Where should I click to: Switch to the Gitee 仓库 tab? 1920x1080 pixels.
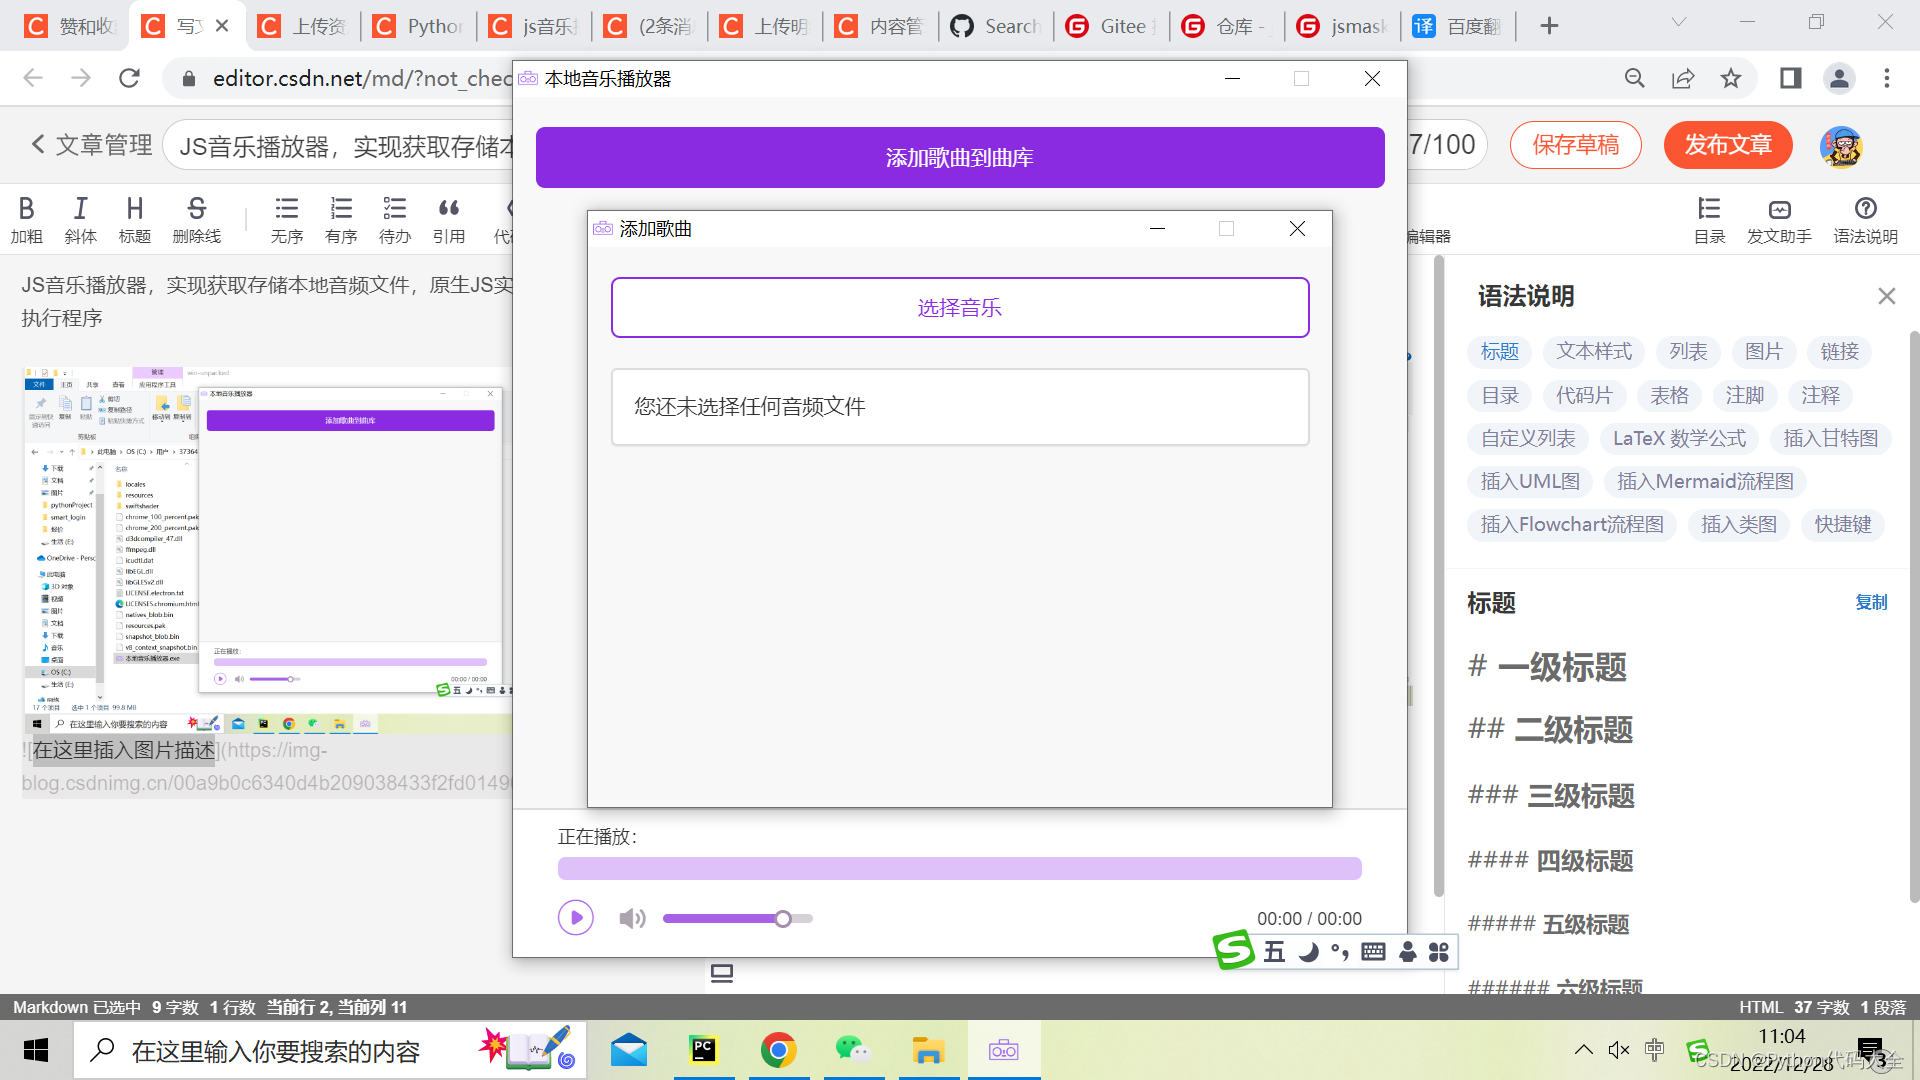pos(1227,26)
